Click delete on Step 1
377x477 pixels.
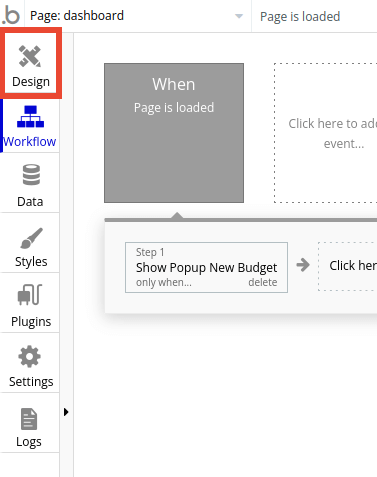coord(263,282)
